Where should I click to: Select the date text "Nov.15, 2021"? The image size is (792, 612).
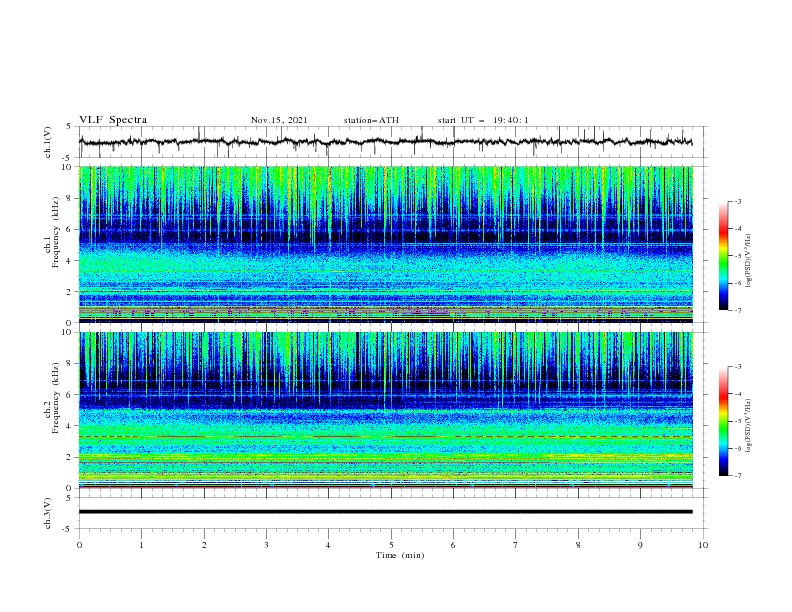279,120
